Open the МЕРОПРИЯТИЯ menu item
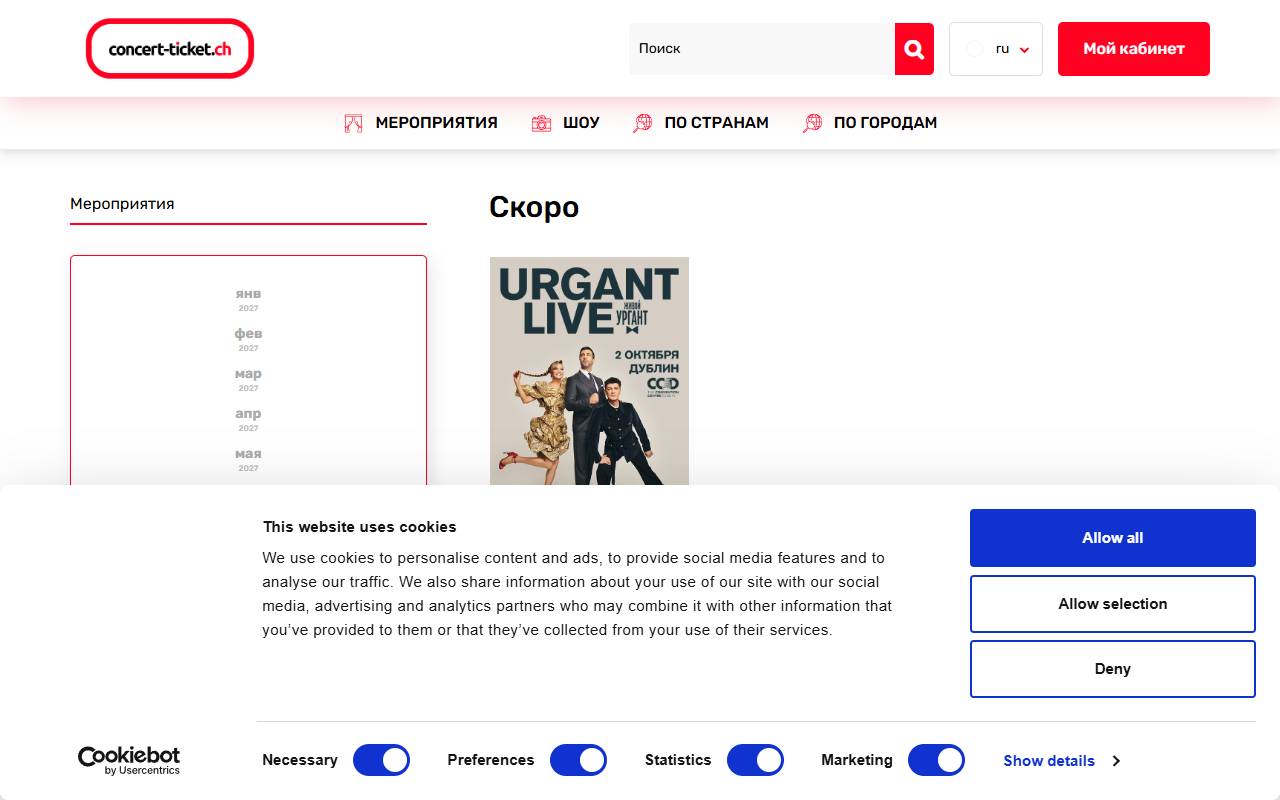Screen dimensions: 1280x800 click(436, 123)
